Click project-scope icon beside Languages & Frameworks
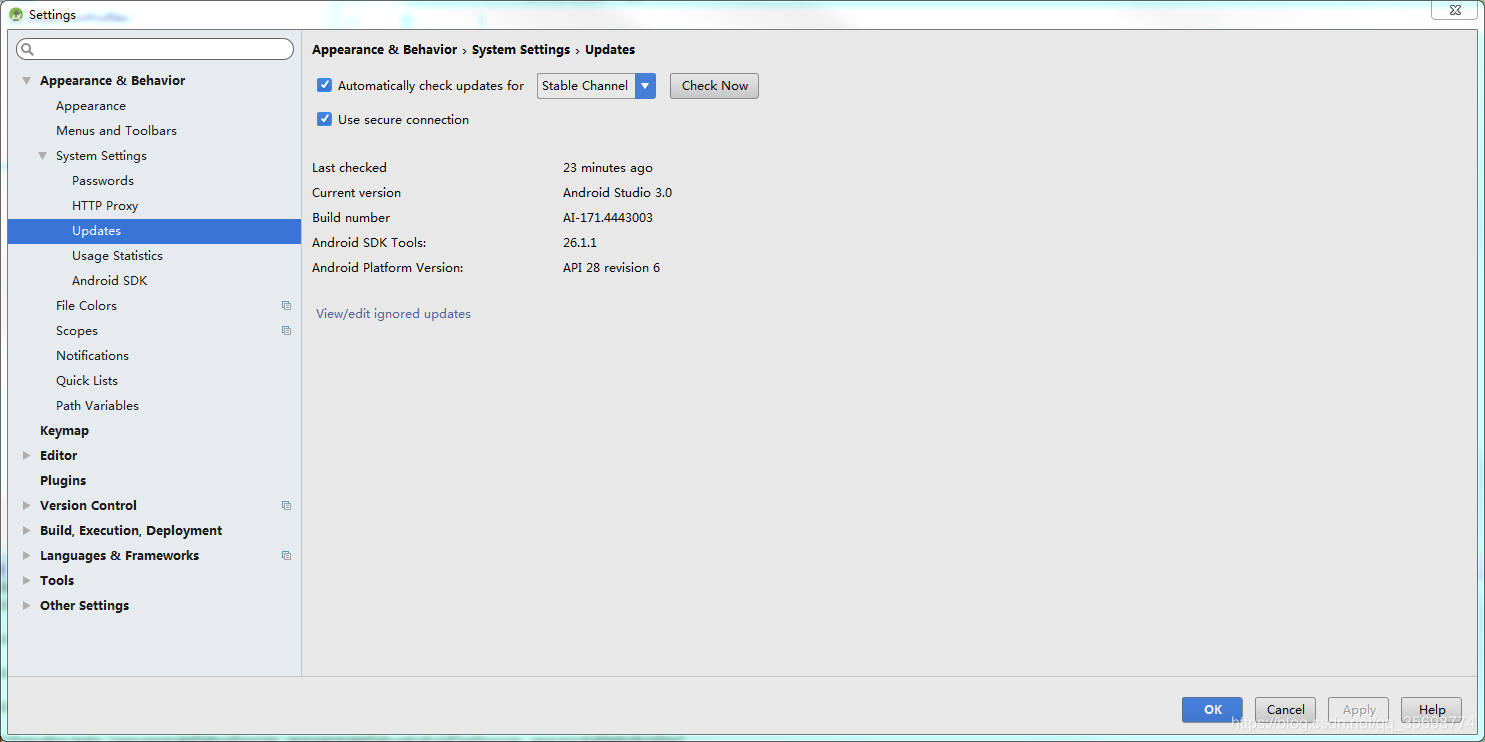 (x=286, y=555)
